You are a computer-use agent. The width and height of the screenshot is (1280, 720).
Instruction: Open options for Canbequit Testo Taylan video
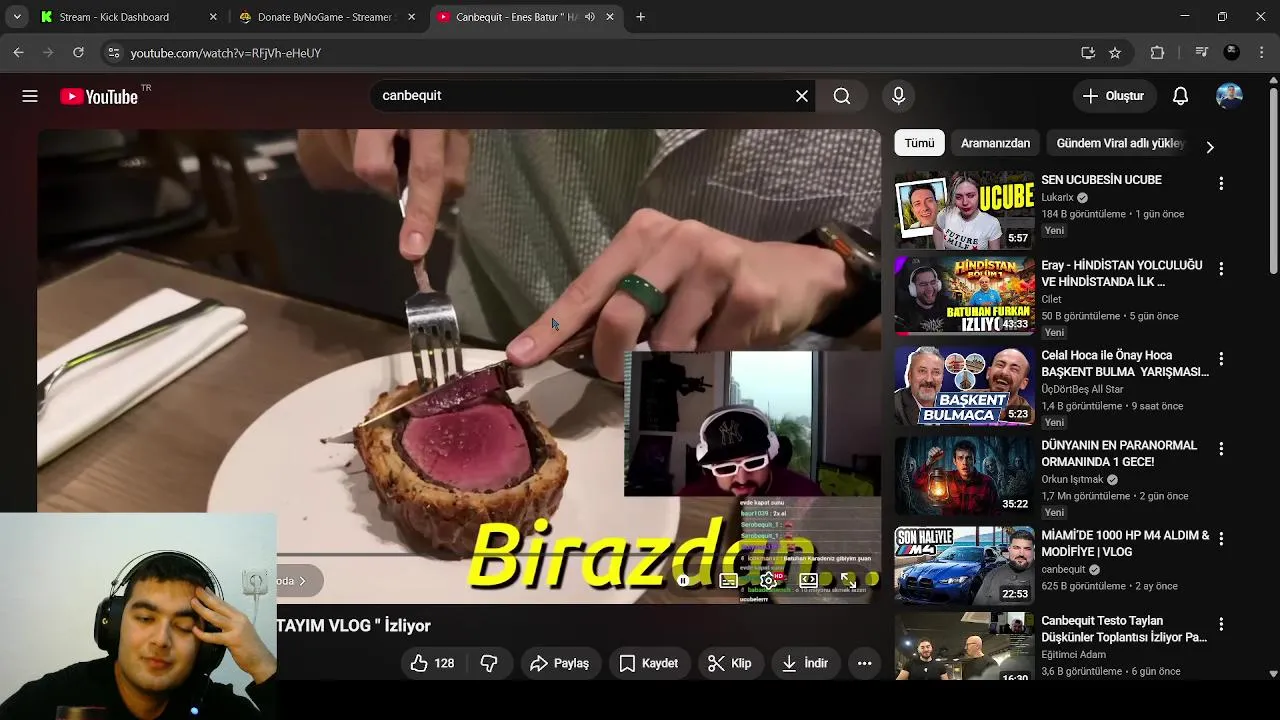click(1220, 625)
